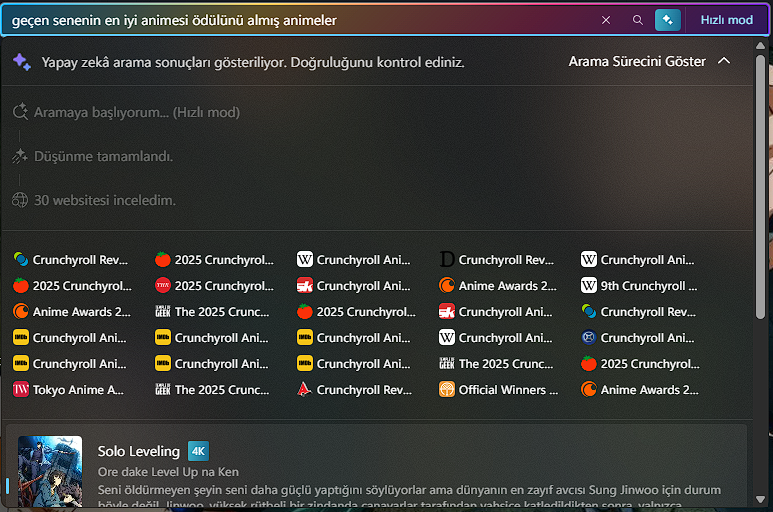773x512 pixels.
Task: Toggle the AI sparkle search button
Action: coord(668,20)
